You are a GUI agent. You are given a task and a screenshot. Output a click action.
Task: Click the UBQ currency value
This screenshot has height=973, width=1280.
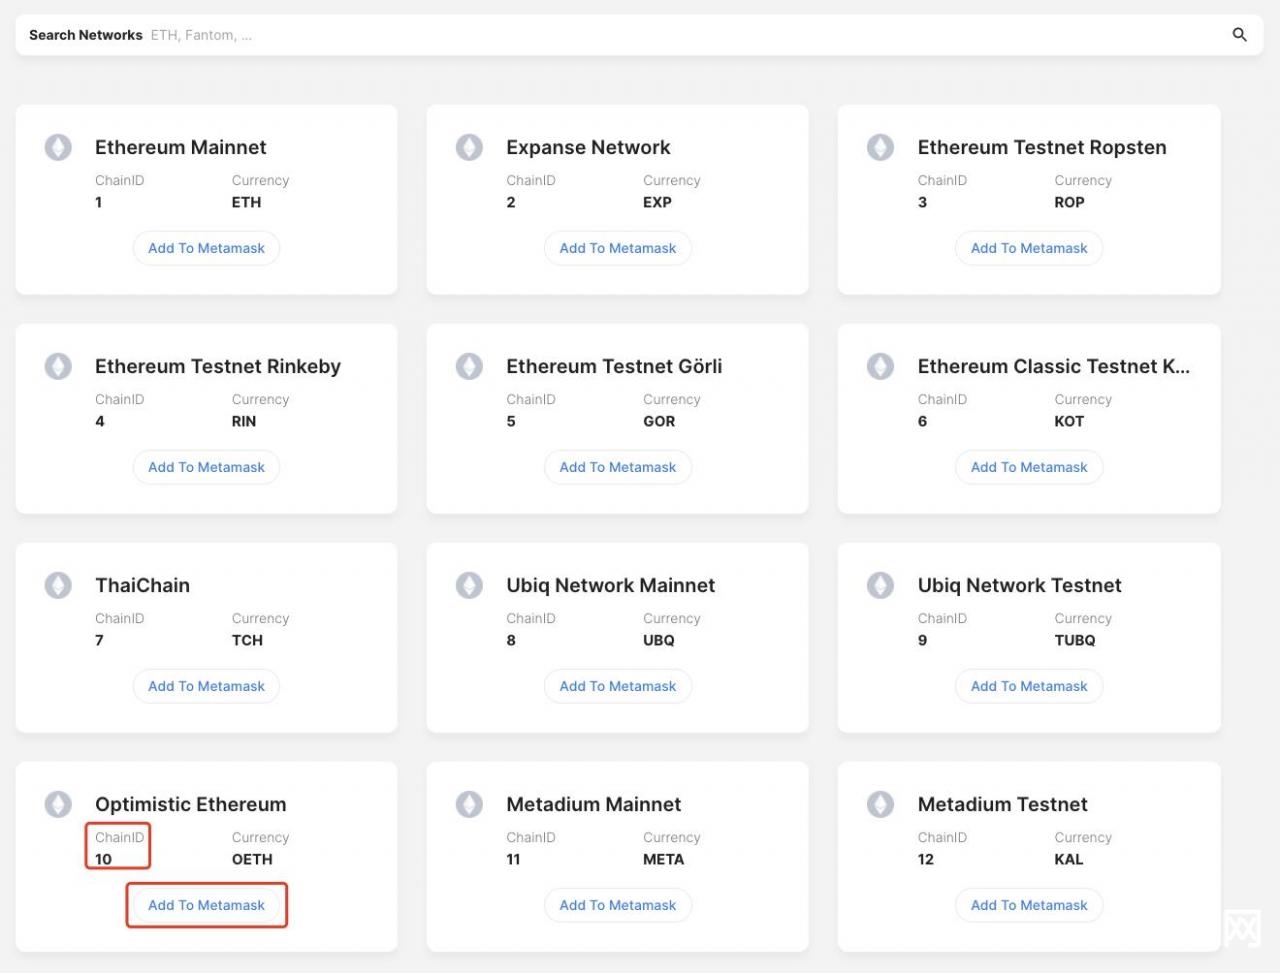tap(659, 640)
